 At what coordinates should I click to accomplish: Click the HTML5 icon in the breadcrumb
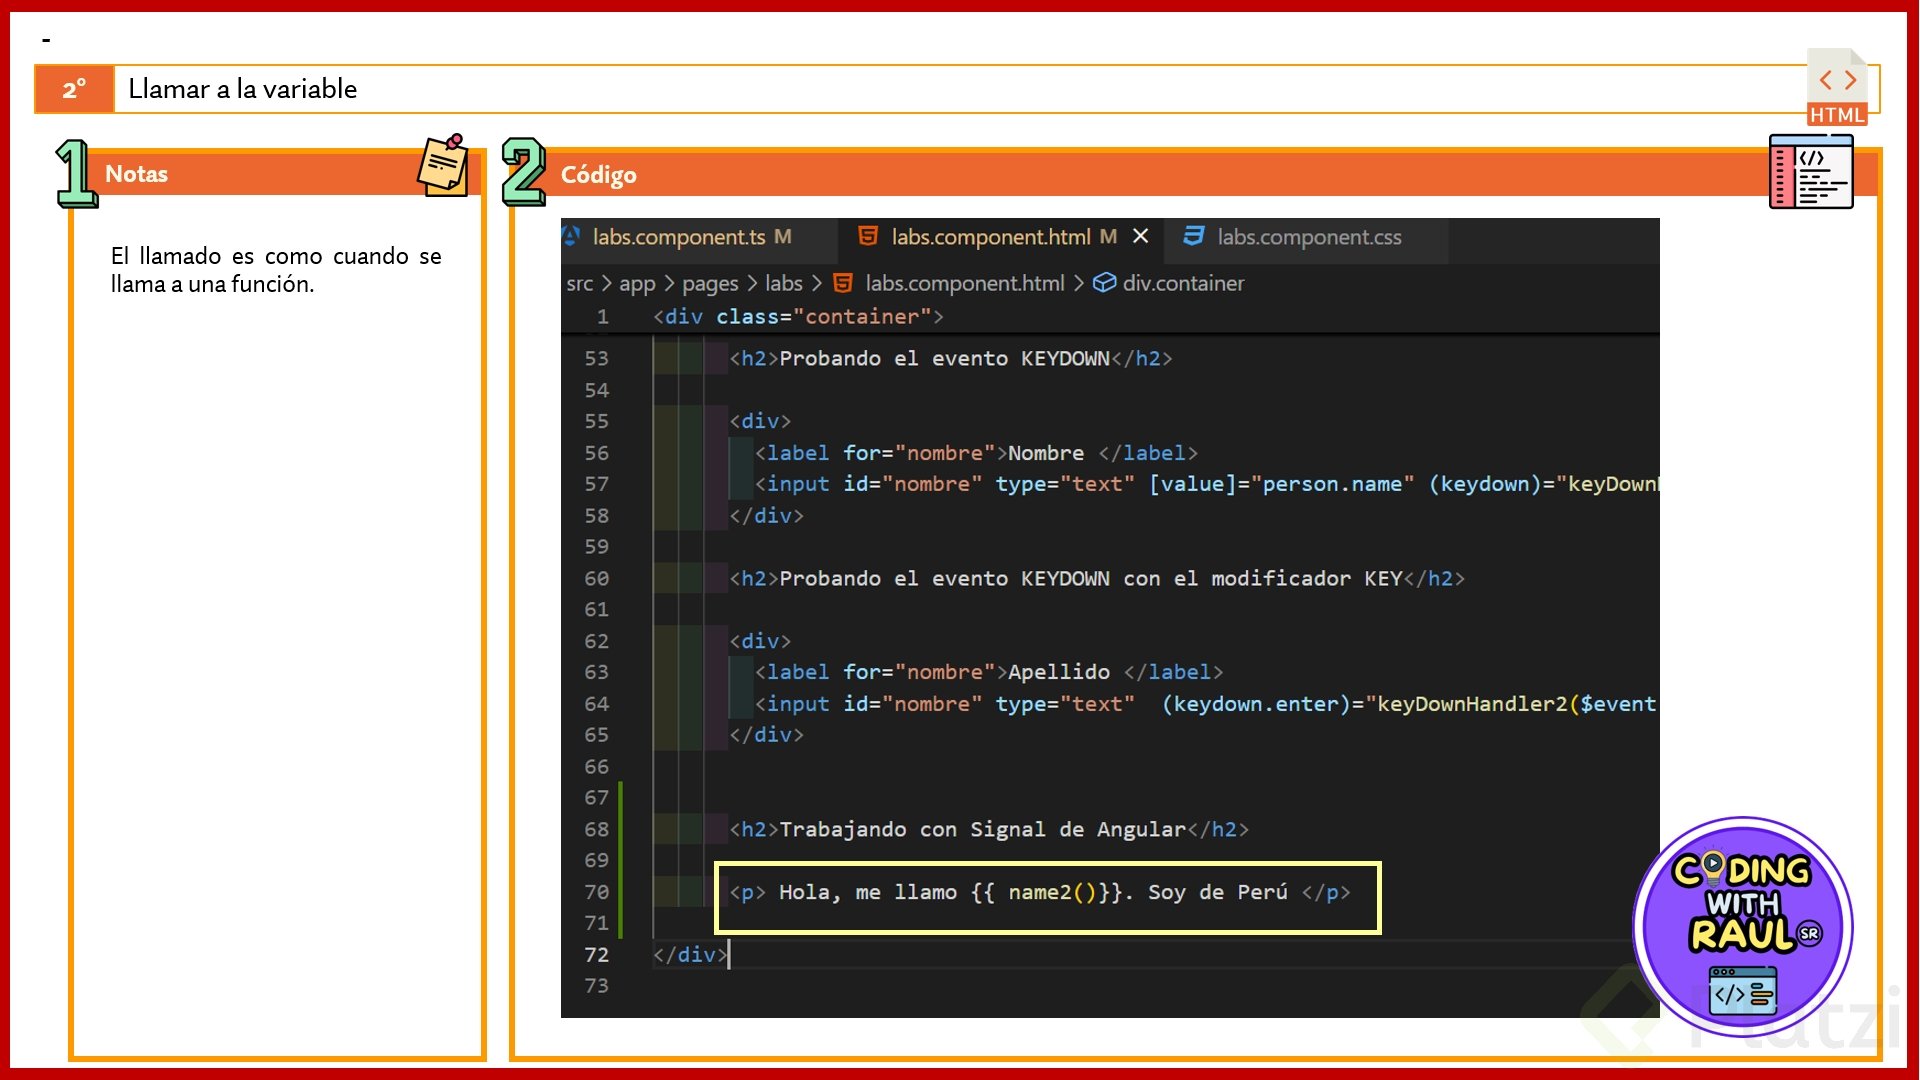843,283
